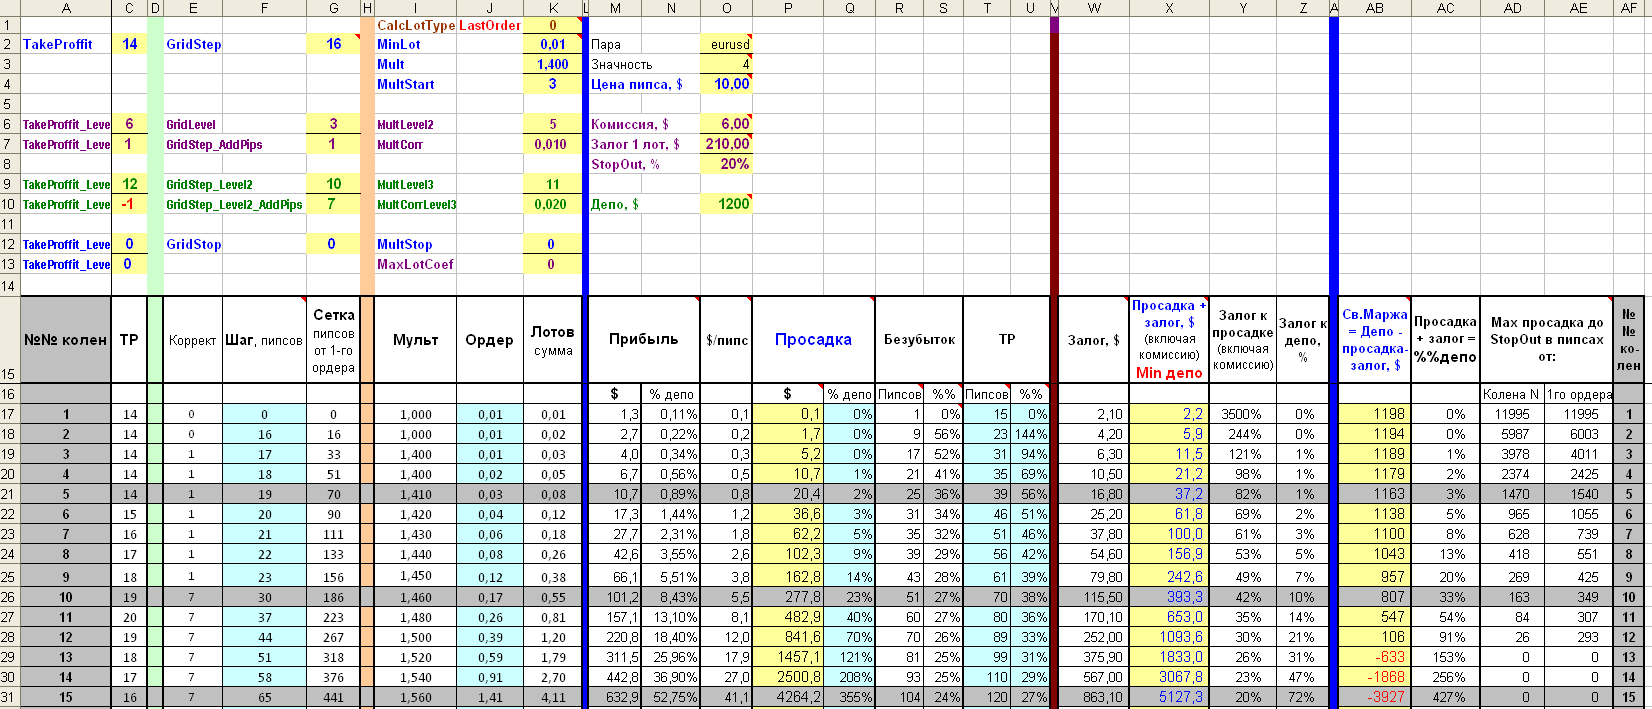Select the MaxLotCoef label cell

click(415, 265)
